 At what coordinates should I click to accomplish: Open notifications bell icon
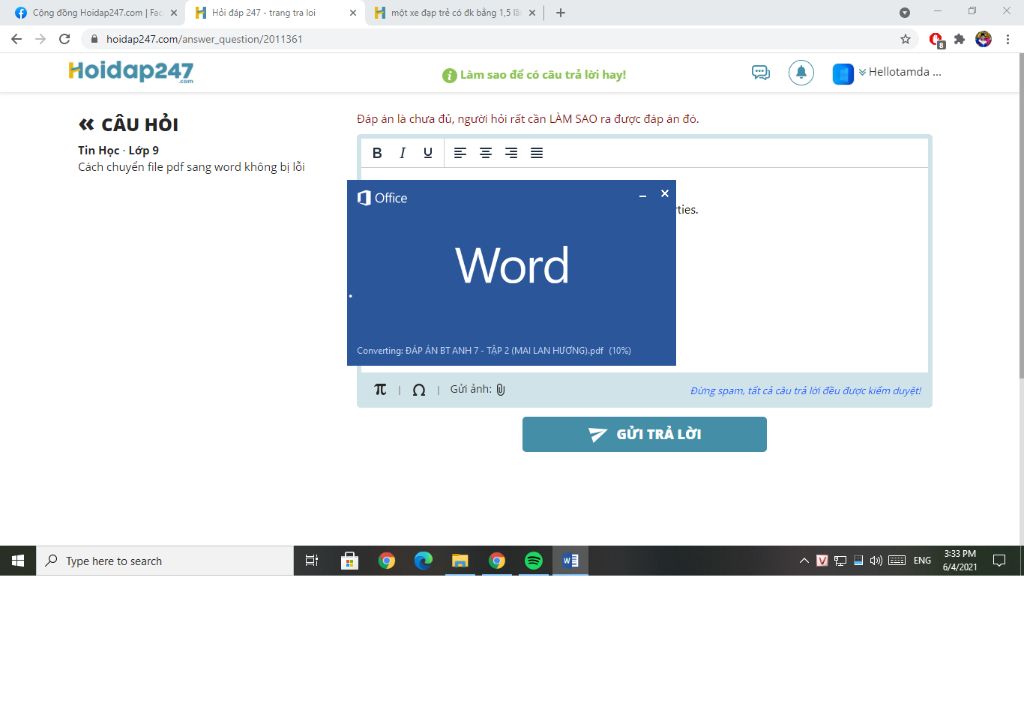coord(801,72)
